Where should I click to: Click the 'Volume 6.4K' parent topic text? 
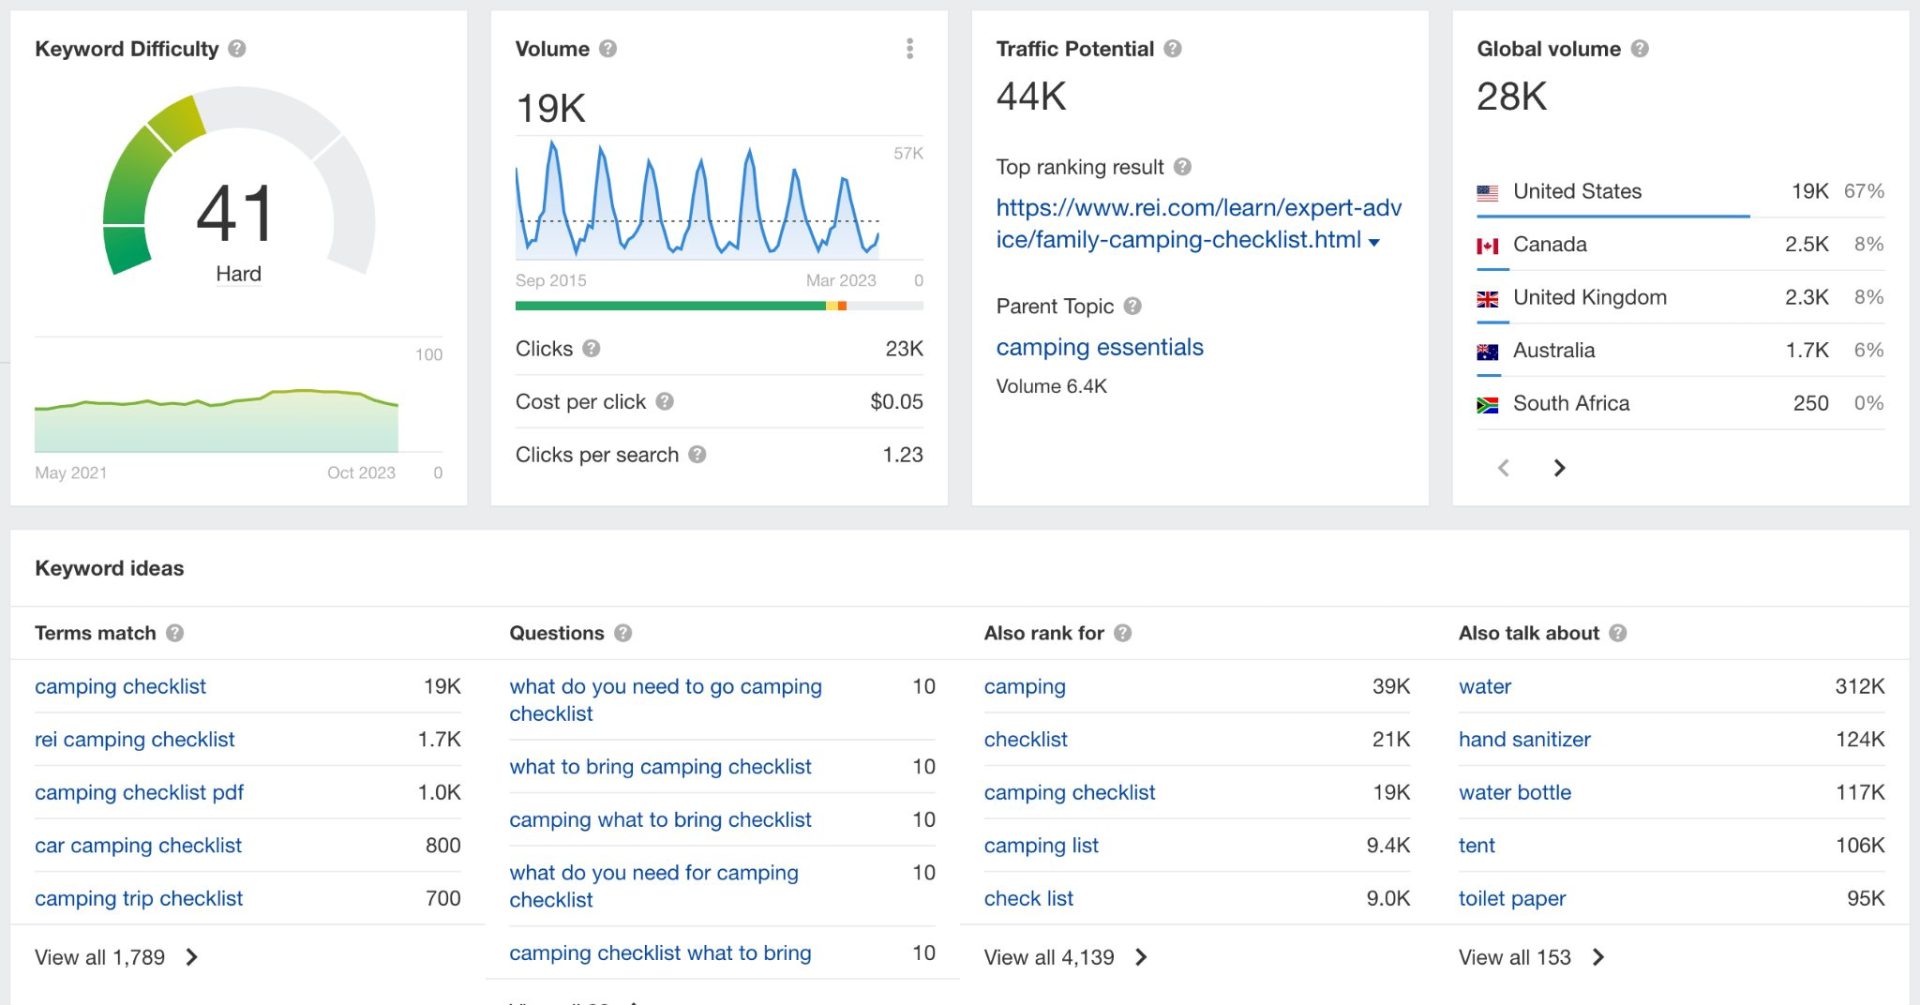(1051, 386)
